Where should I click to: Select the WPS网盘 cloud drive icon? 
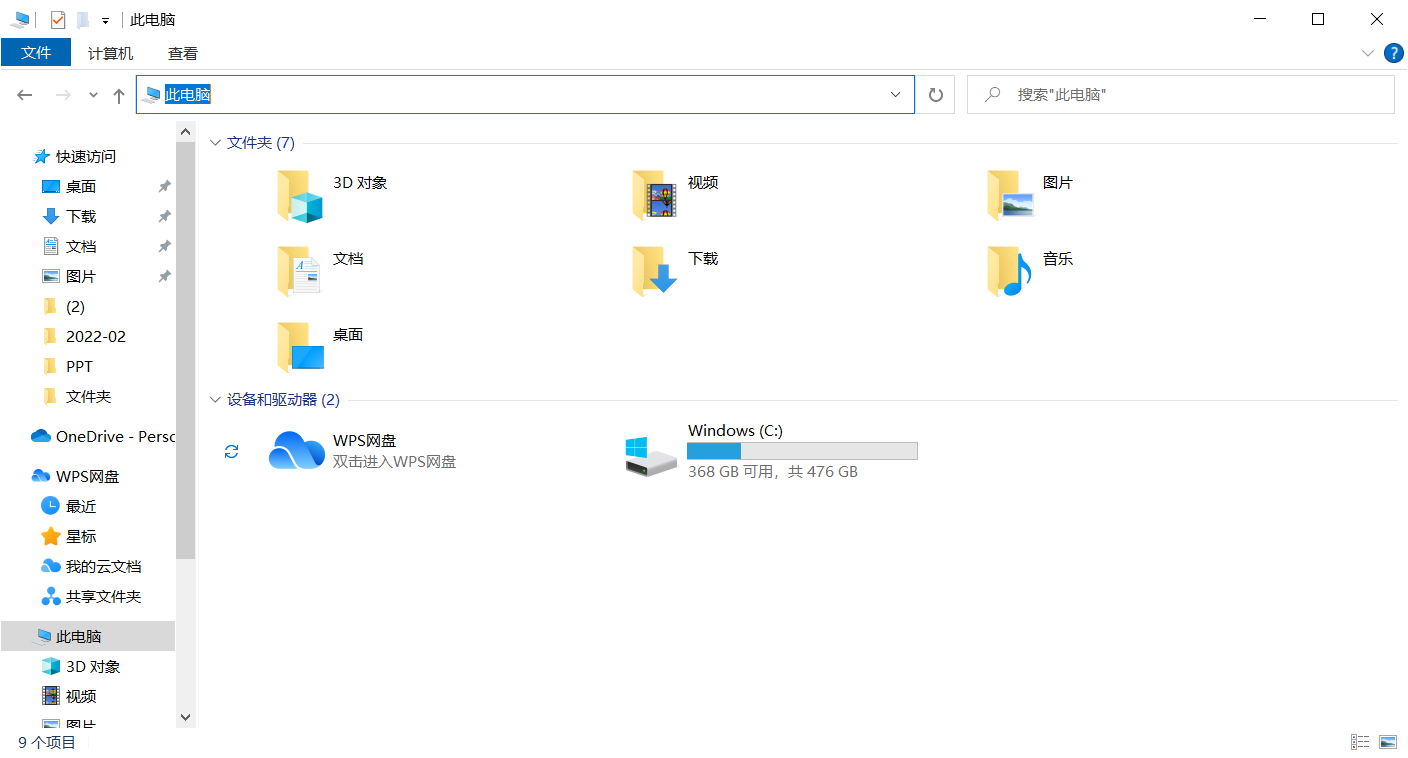[x=297, y=451]
